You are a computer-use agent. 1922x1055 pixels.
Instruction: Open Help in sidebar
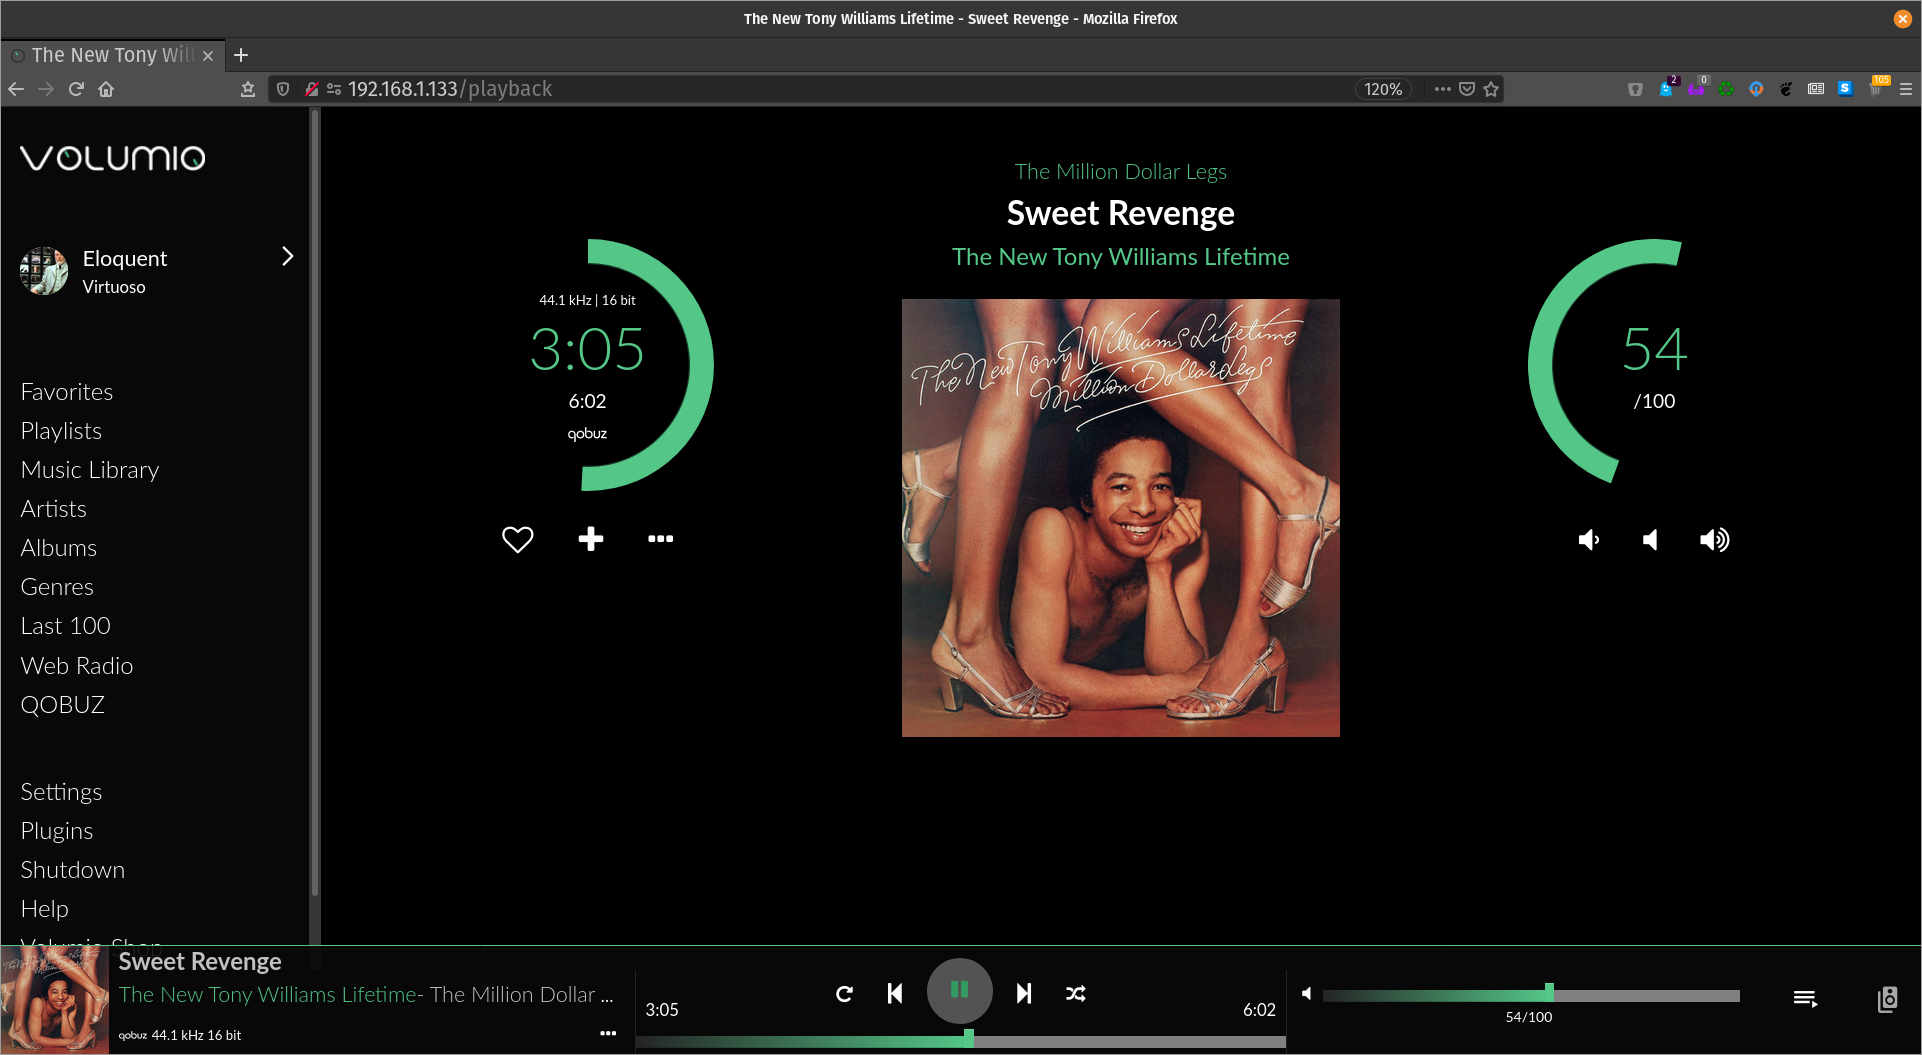pyautogui.click(x=45, y=909)
